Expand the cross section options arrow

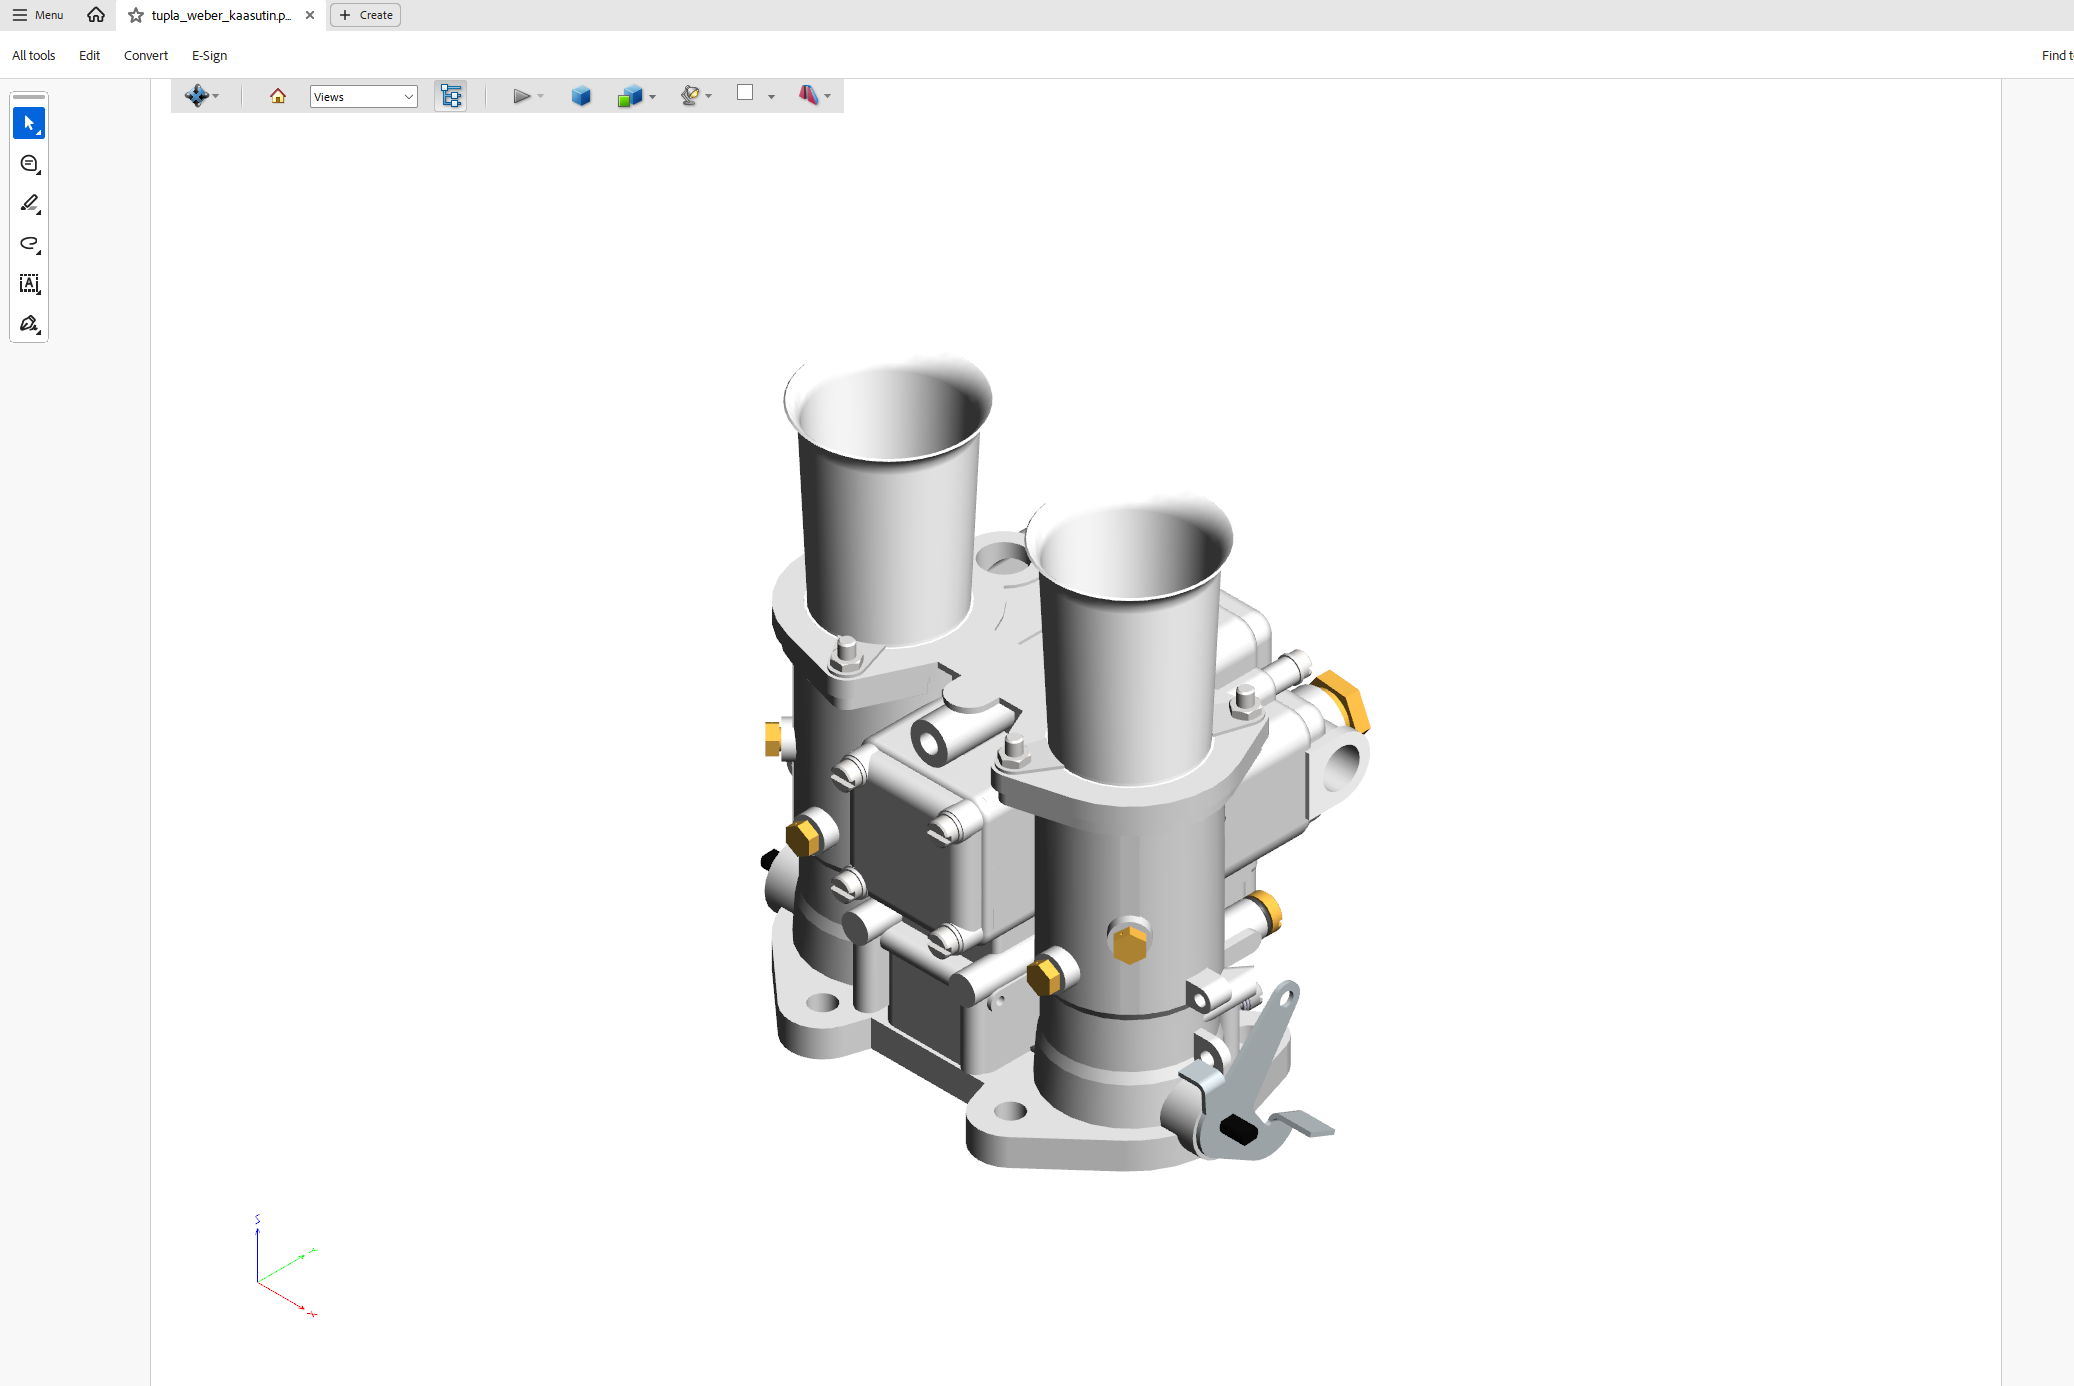(828, 97)
